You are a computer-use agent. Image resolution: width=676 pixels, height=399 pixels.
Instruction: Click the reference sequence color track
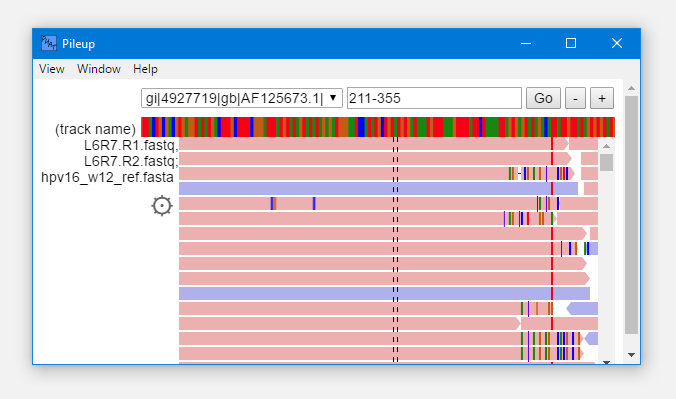[x=378, y=127]
